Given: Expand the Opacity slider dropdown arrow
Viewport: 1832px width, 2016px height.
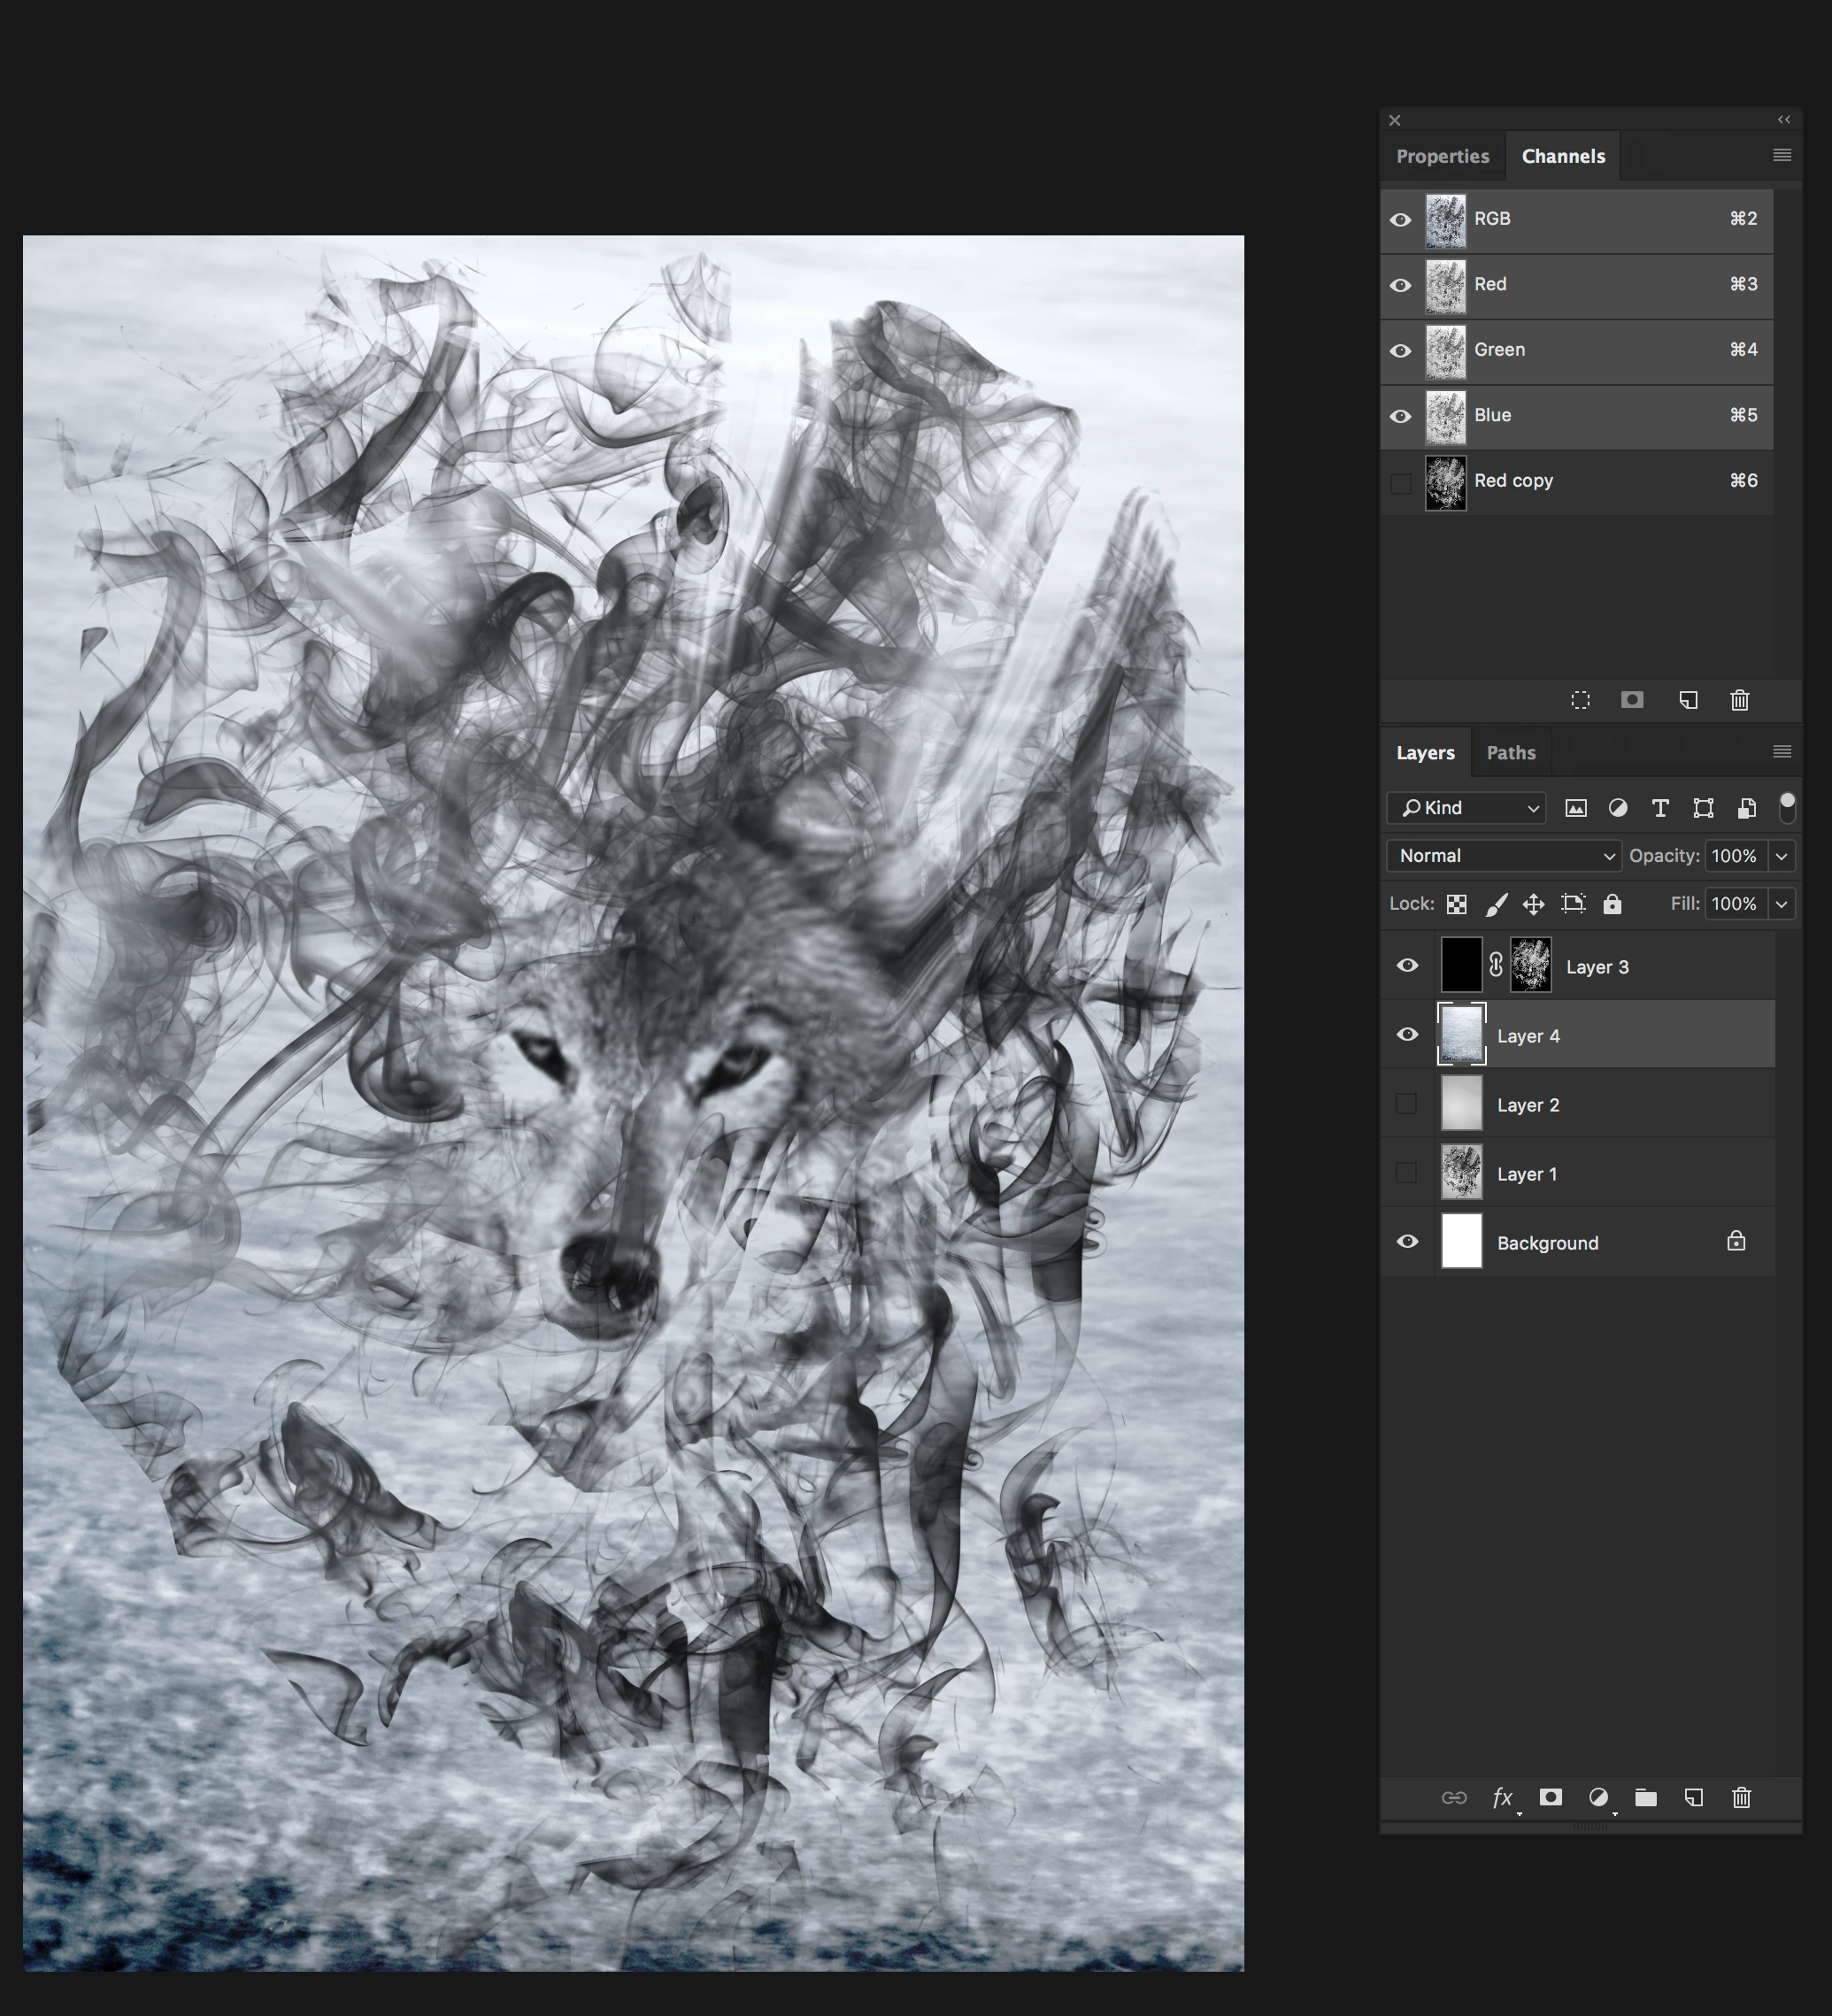Looking at the screenshot, I should [1781, 856].
